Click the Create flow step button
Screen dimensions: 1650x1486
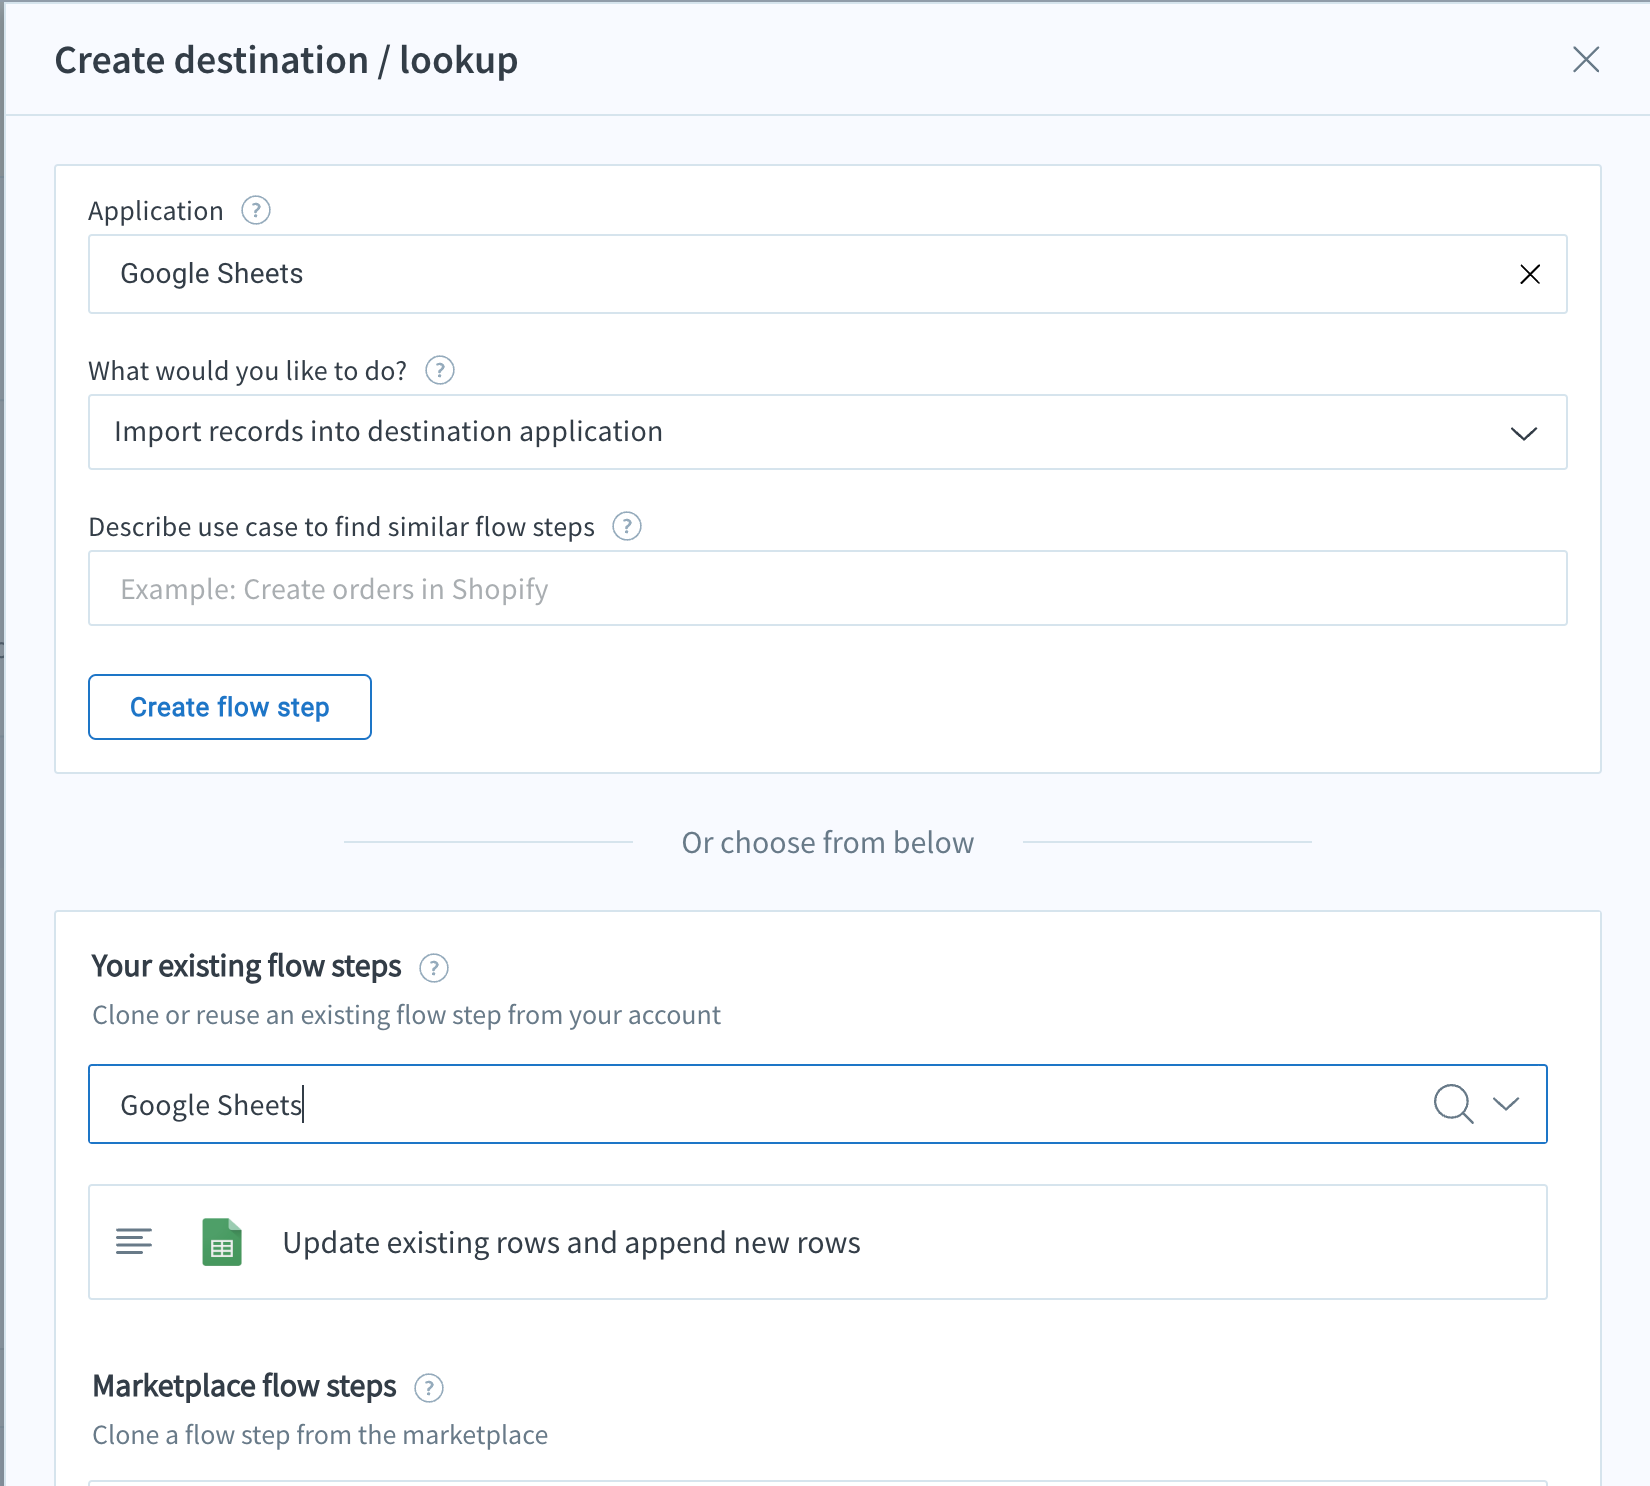pos(230,707)
